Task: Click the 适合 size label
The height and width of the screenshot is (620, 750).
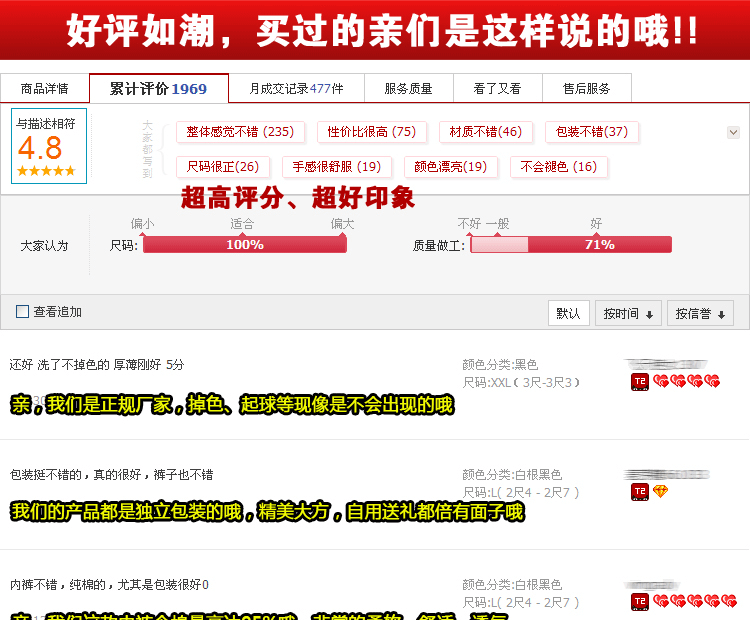Action: [242, 223]
